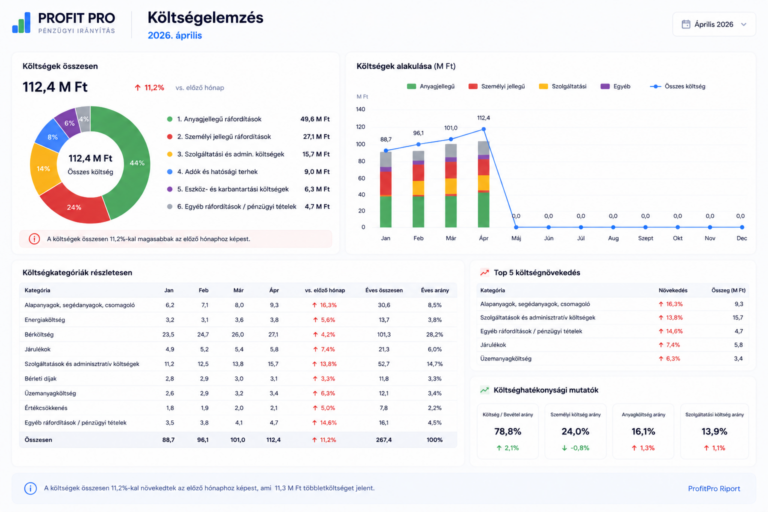Click 14,6% arrow in Top 5 Egyéb row

tap(661, 331)
